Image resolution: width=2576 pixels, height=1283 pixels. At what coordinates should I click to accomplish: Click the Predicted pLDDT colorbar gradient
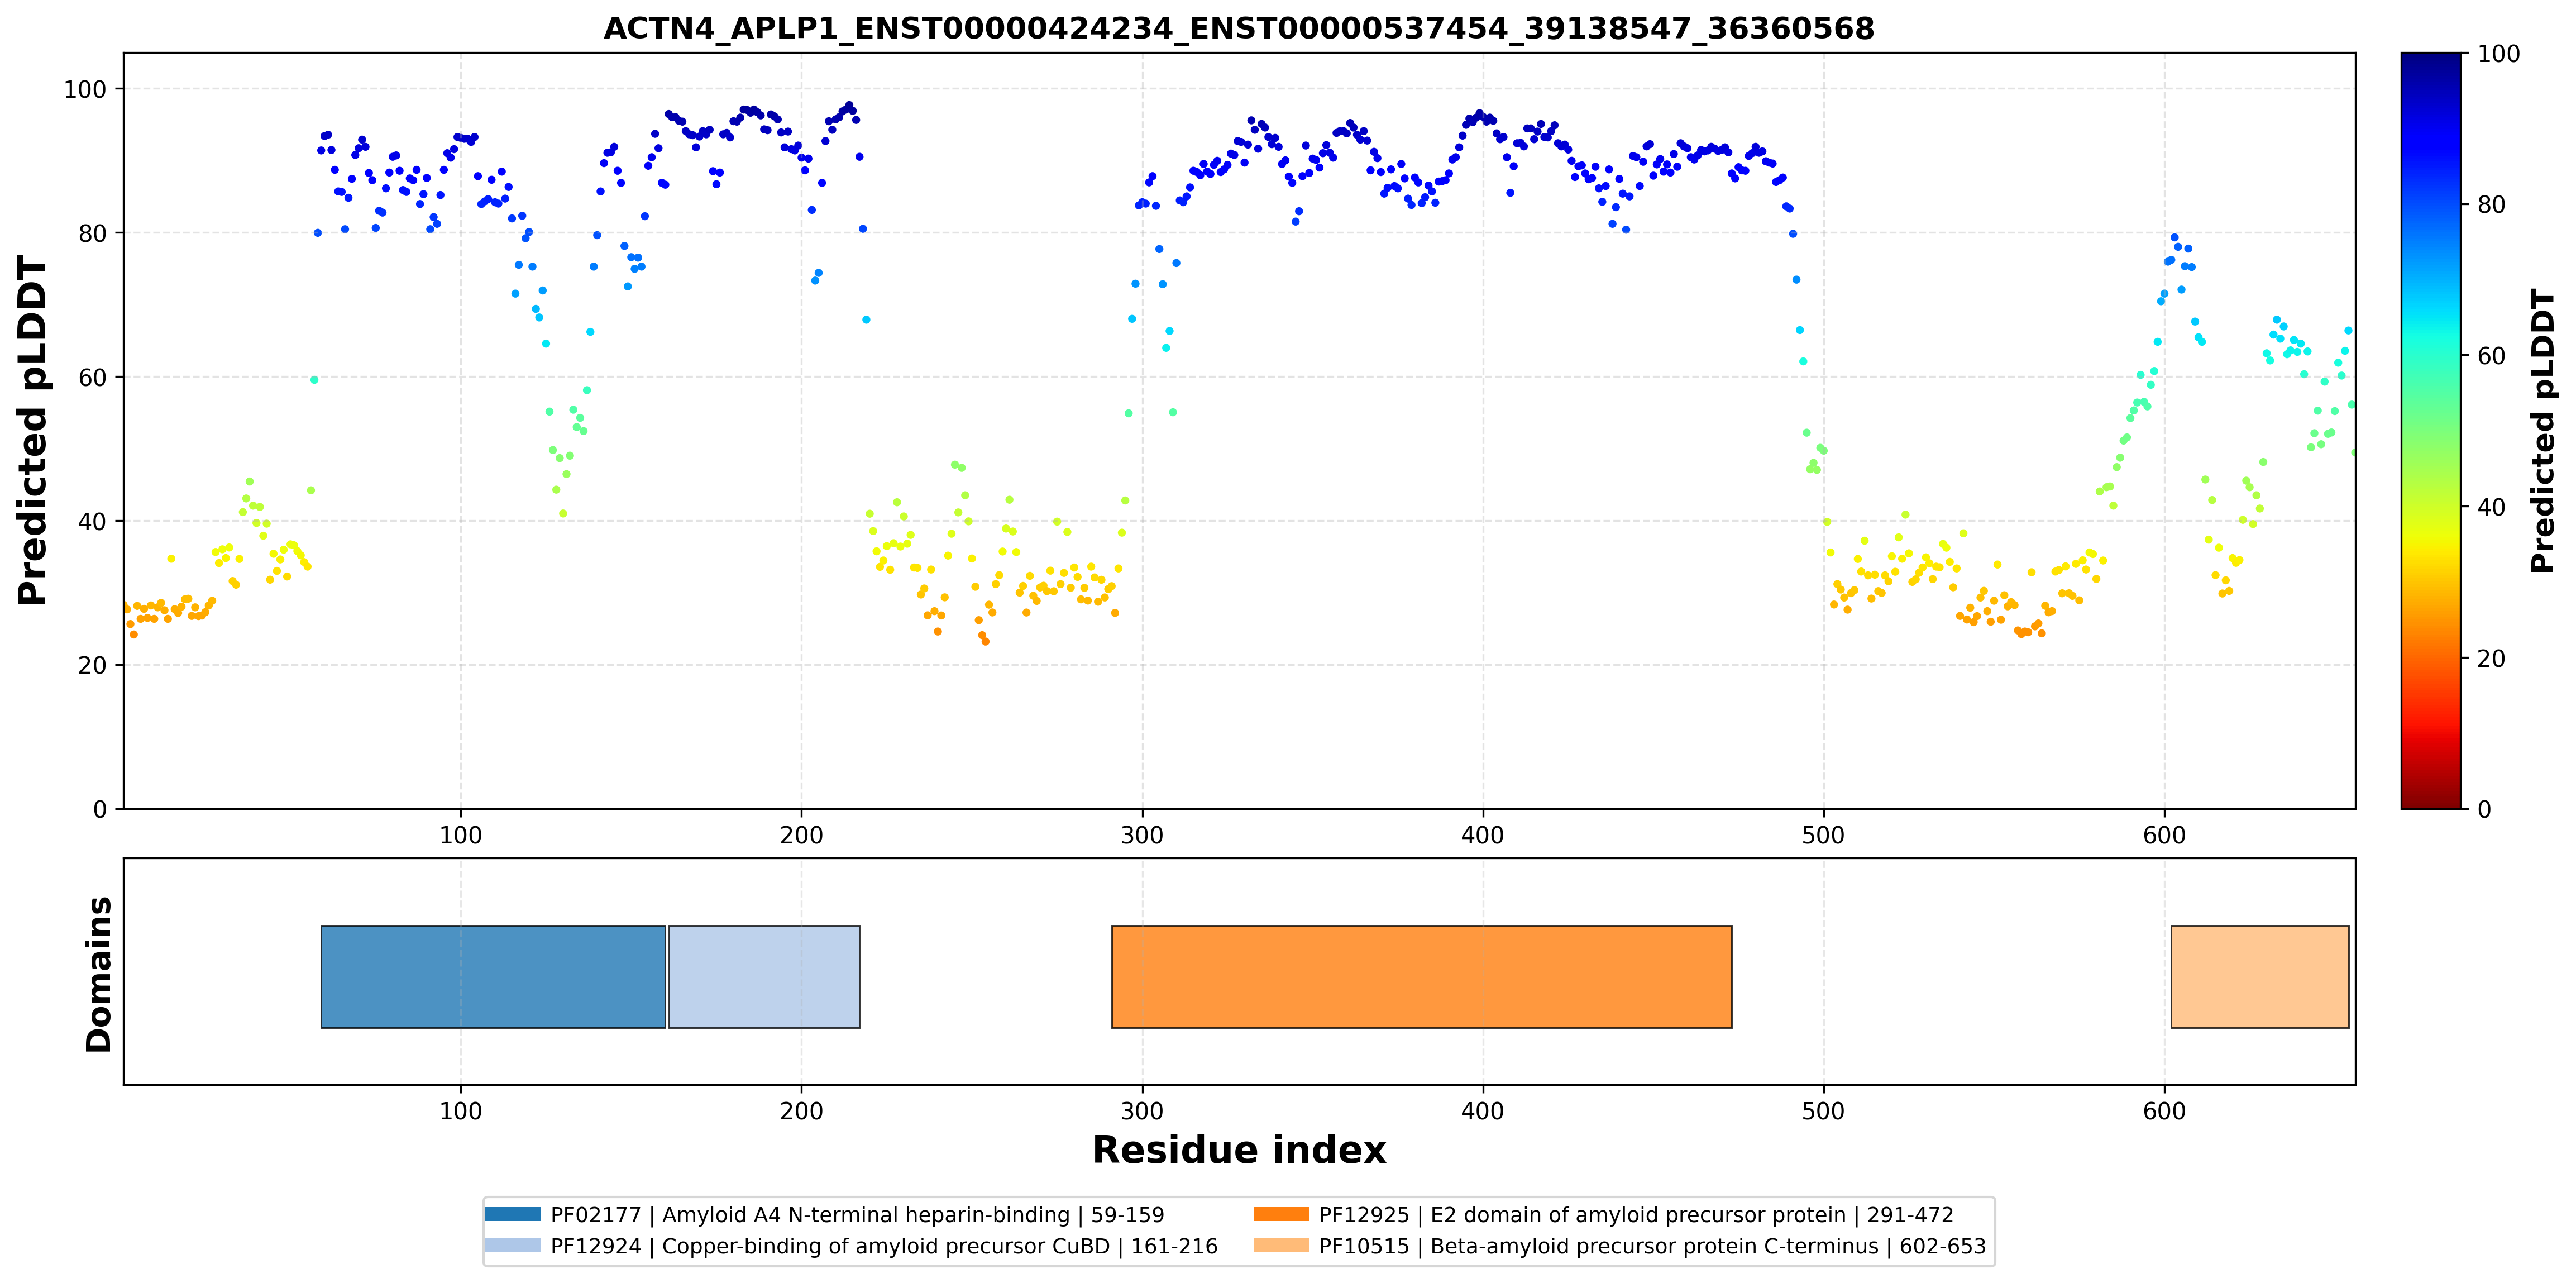2431,430
